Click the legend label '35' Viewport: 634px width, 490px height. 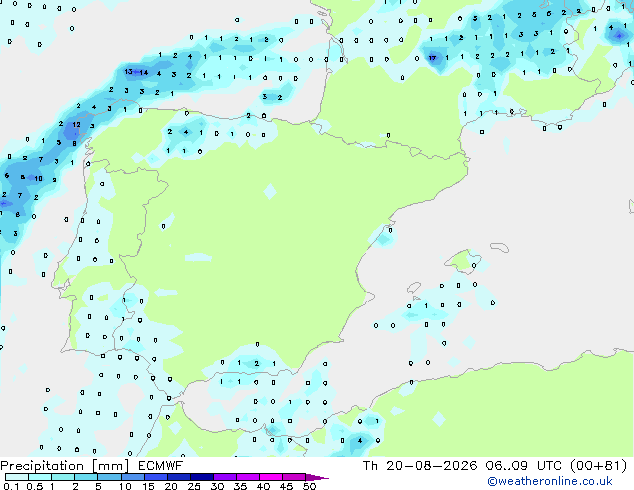pos(240,486)
